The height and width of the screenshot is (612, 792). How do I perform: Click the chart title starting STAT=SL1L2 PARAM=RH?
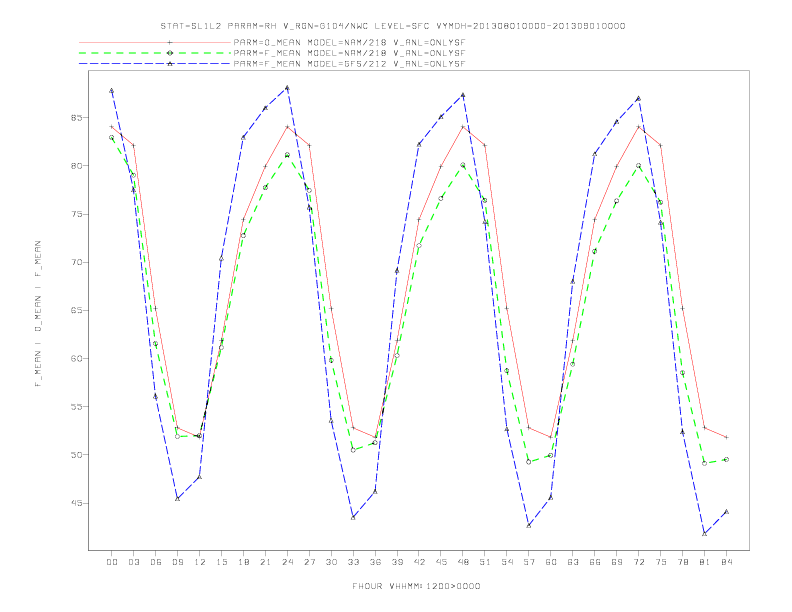pyautogui.click(x=393, y=26)
